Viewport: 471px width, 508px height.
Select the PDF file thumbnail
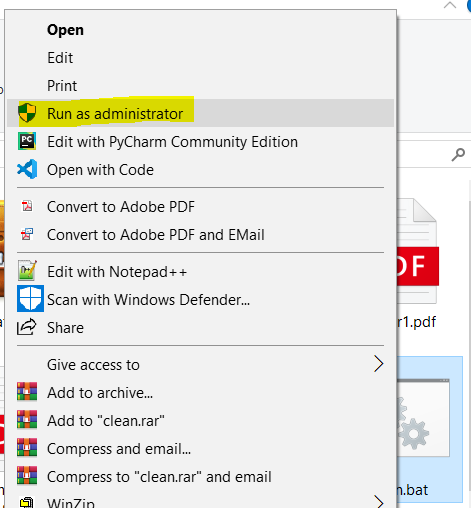pyautogui.click(x=418, y=251)
